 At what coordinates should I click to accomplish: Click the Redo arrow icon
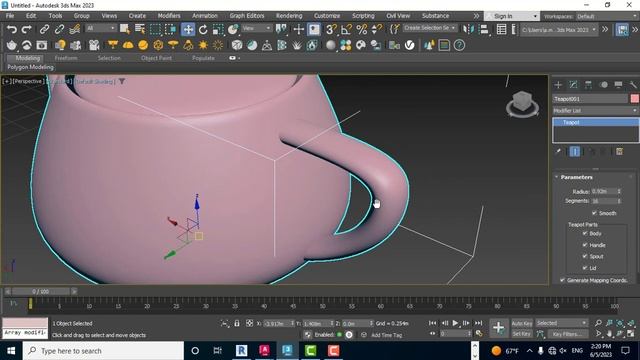(x=27, y=29)
